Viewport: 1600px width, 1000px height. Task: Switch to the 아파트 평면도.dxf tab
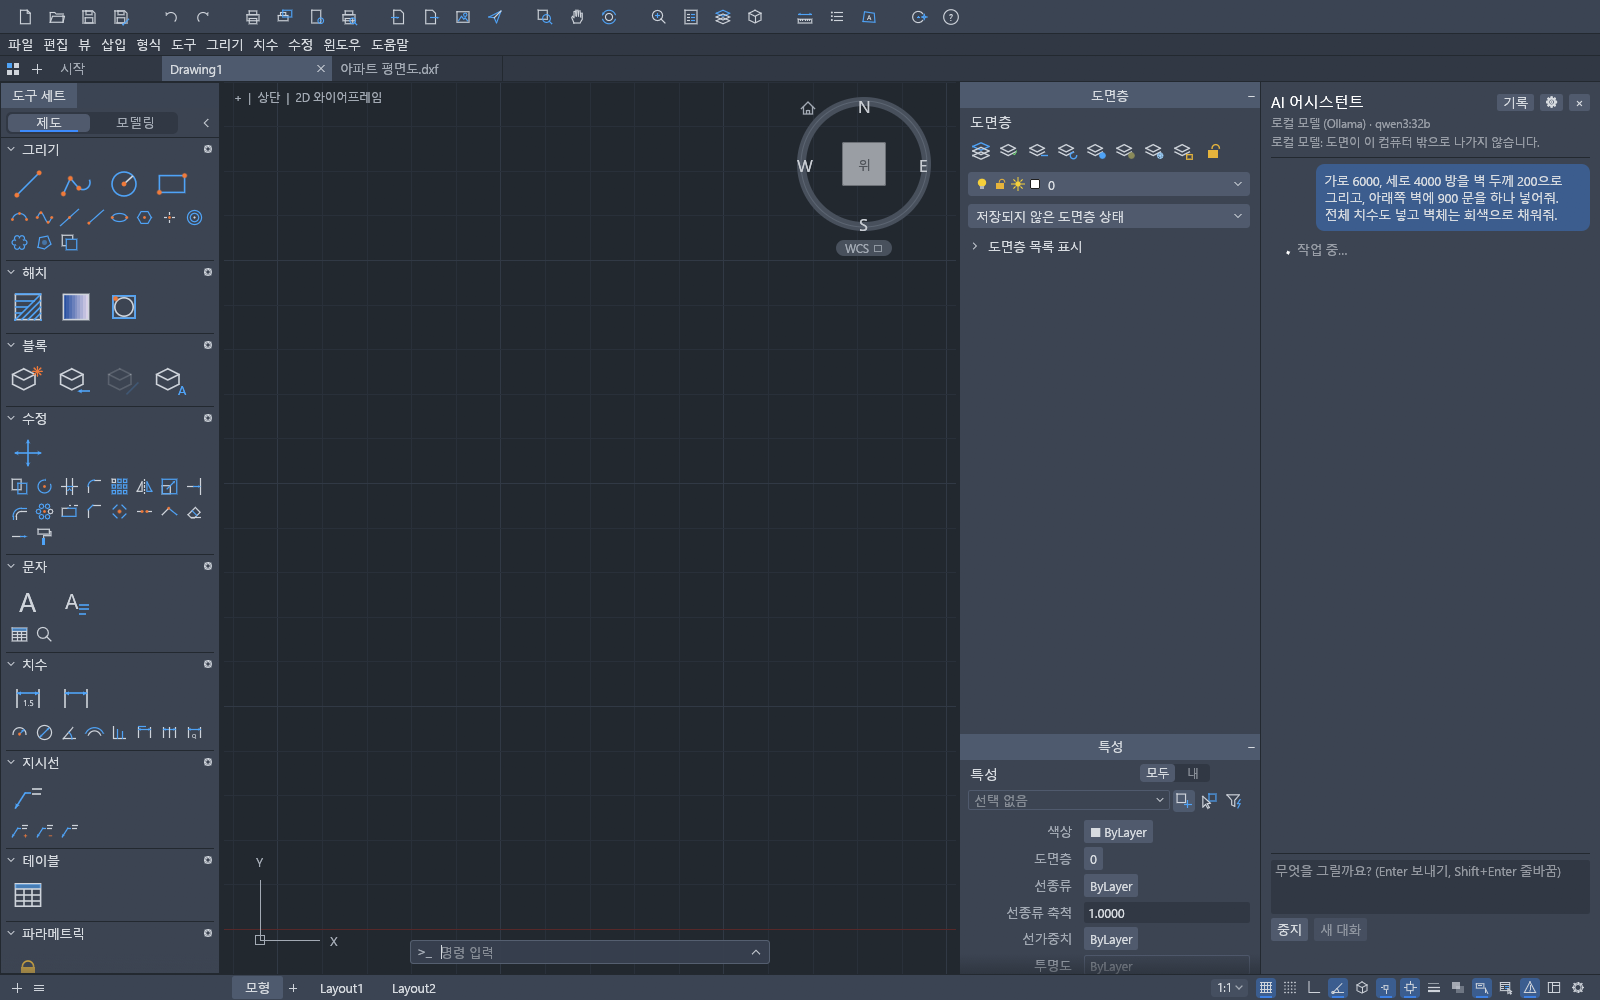(389, 69)
